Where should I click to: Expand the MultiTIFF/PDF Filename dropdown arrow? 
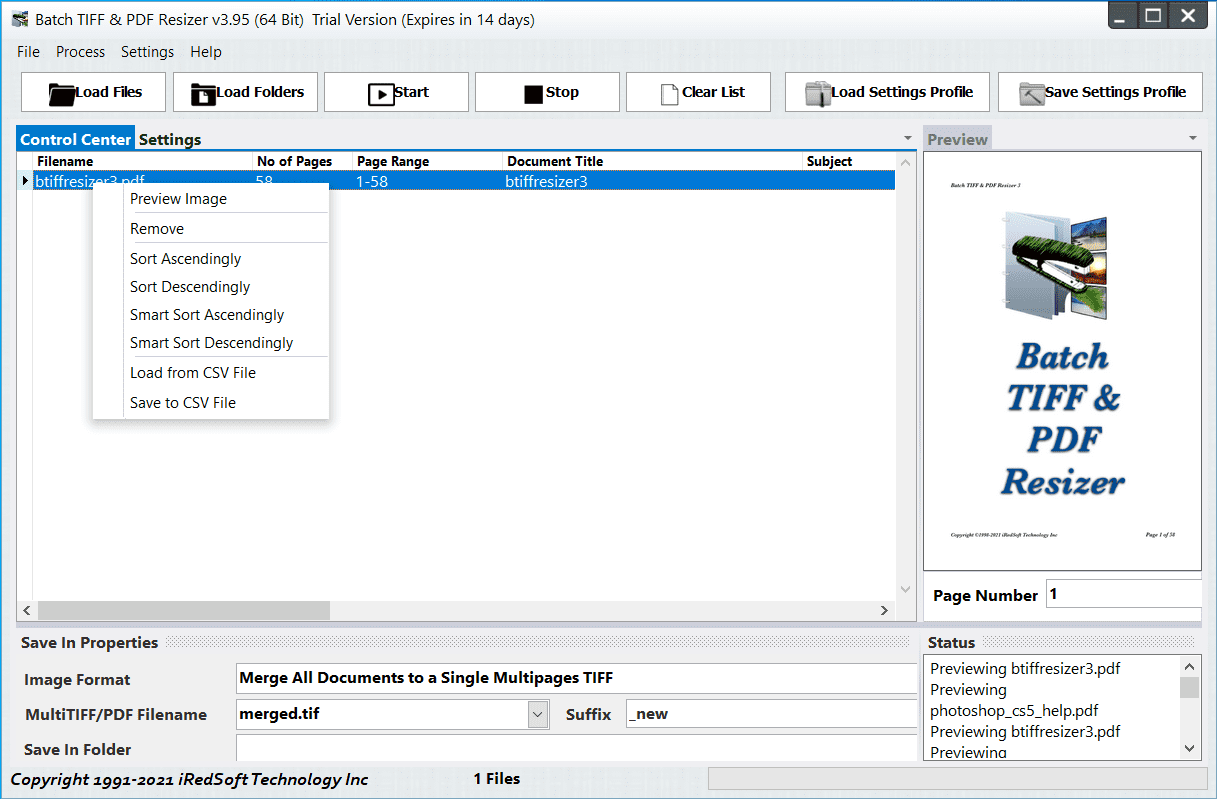(x=538, y=714)
